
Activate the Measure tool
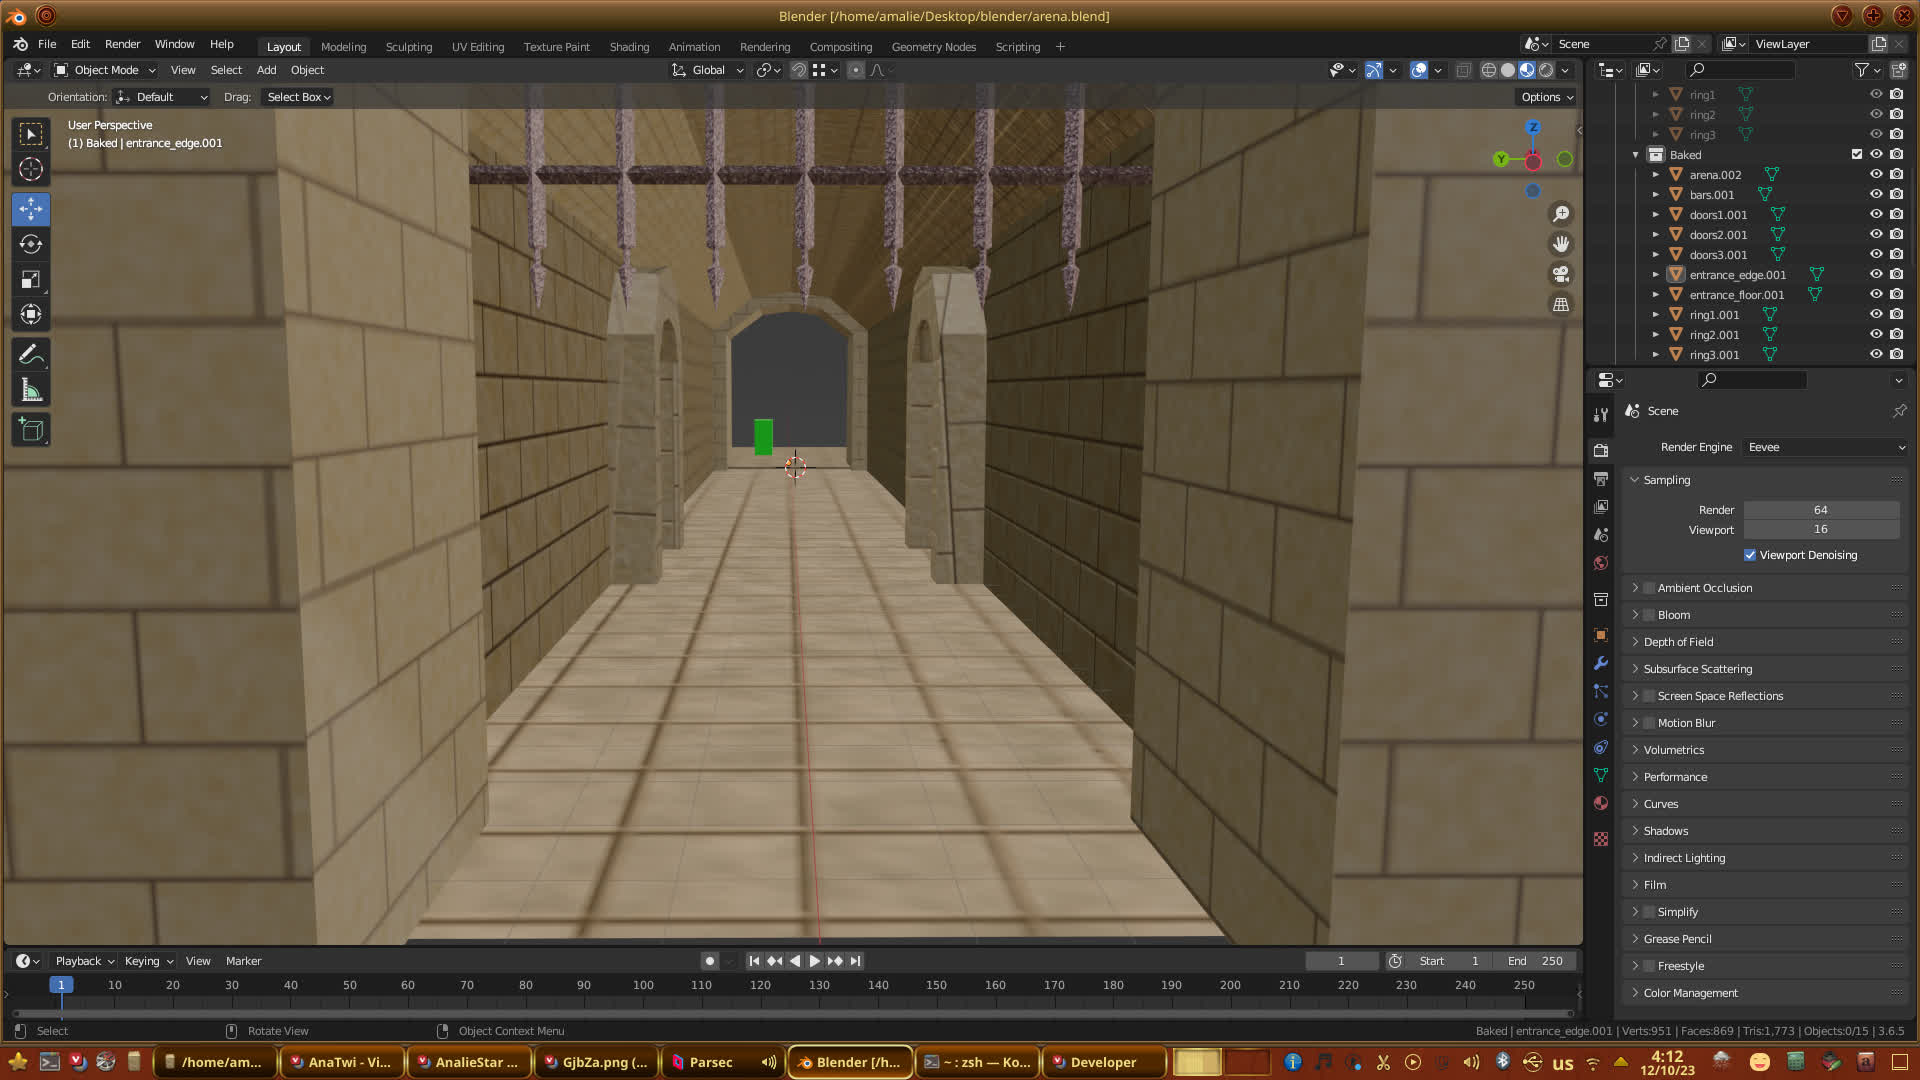[31, 391]
